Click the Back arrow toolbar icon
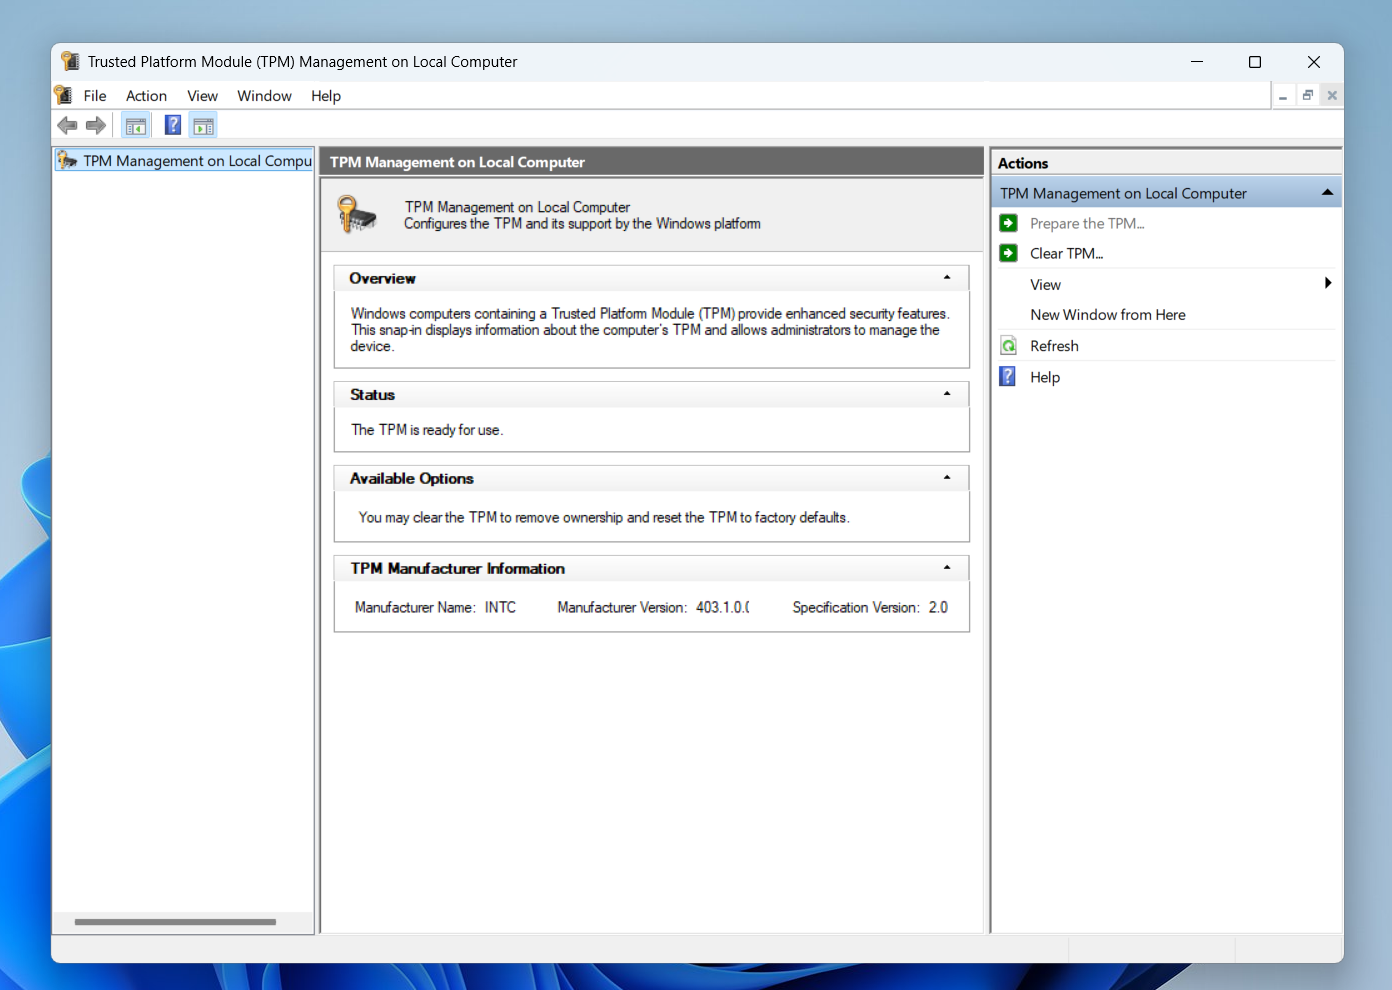This screenshot has height=990, width=1392. pyautogui.click(x=67, y=125)
